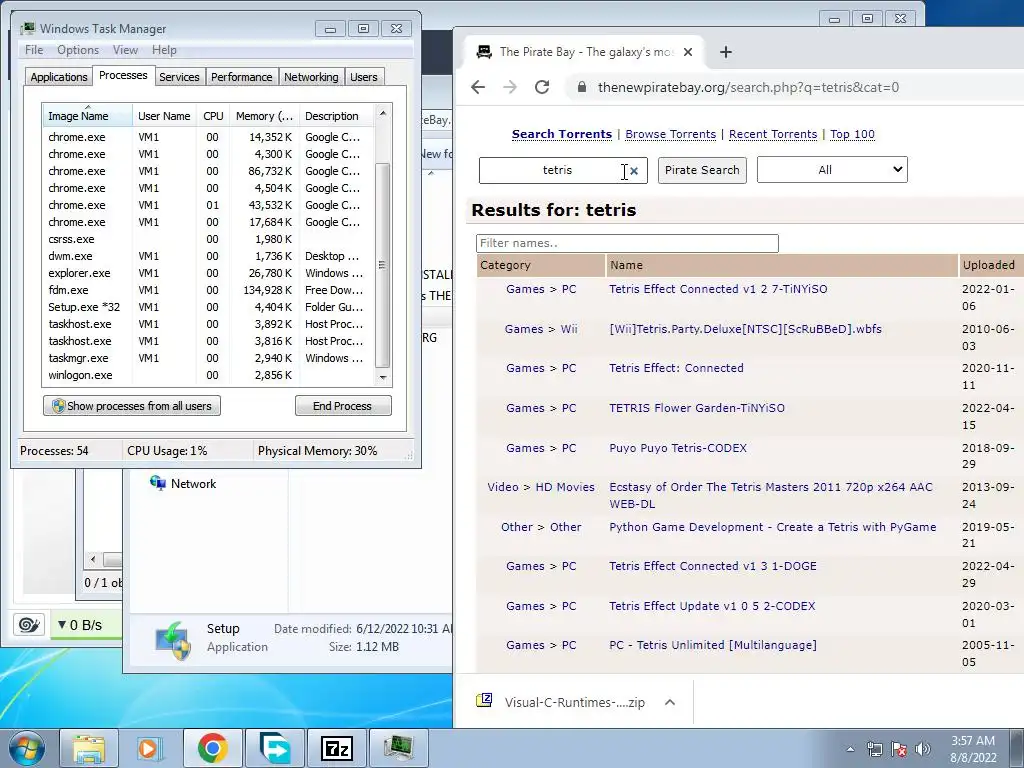Click the End Process button
This screenshot has height=768, width=1024.
[343, 406]
